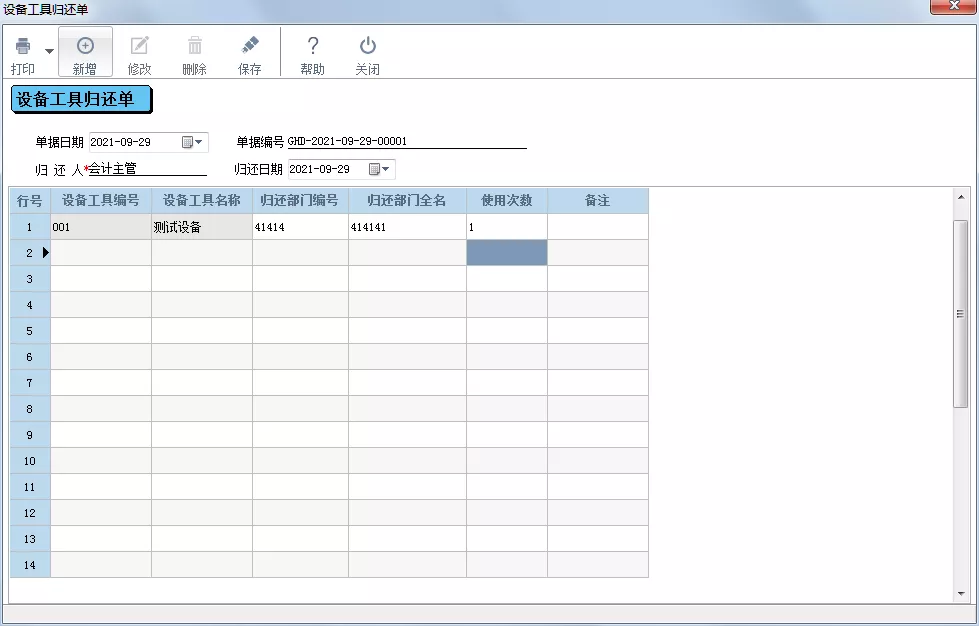
Task: Open the 归还日期 calendar dropdown
Action: pyautogui.click(x=380, y=169)
